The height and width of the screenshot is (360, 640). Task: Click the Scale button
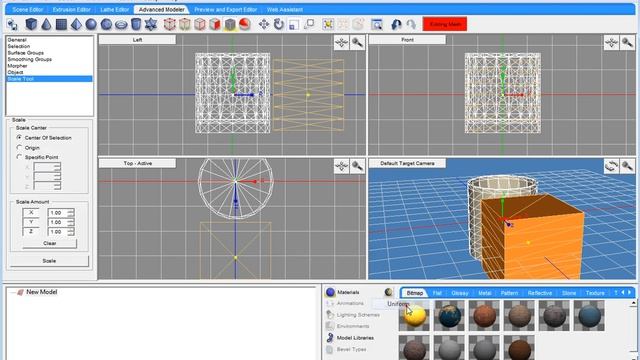(49, 261)
